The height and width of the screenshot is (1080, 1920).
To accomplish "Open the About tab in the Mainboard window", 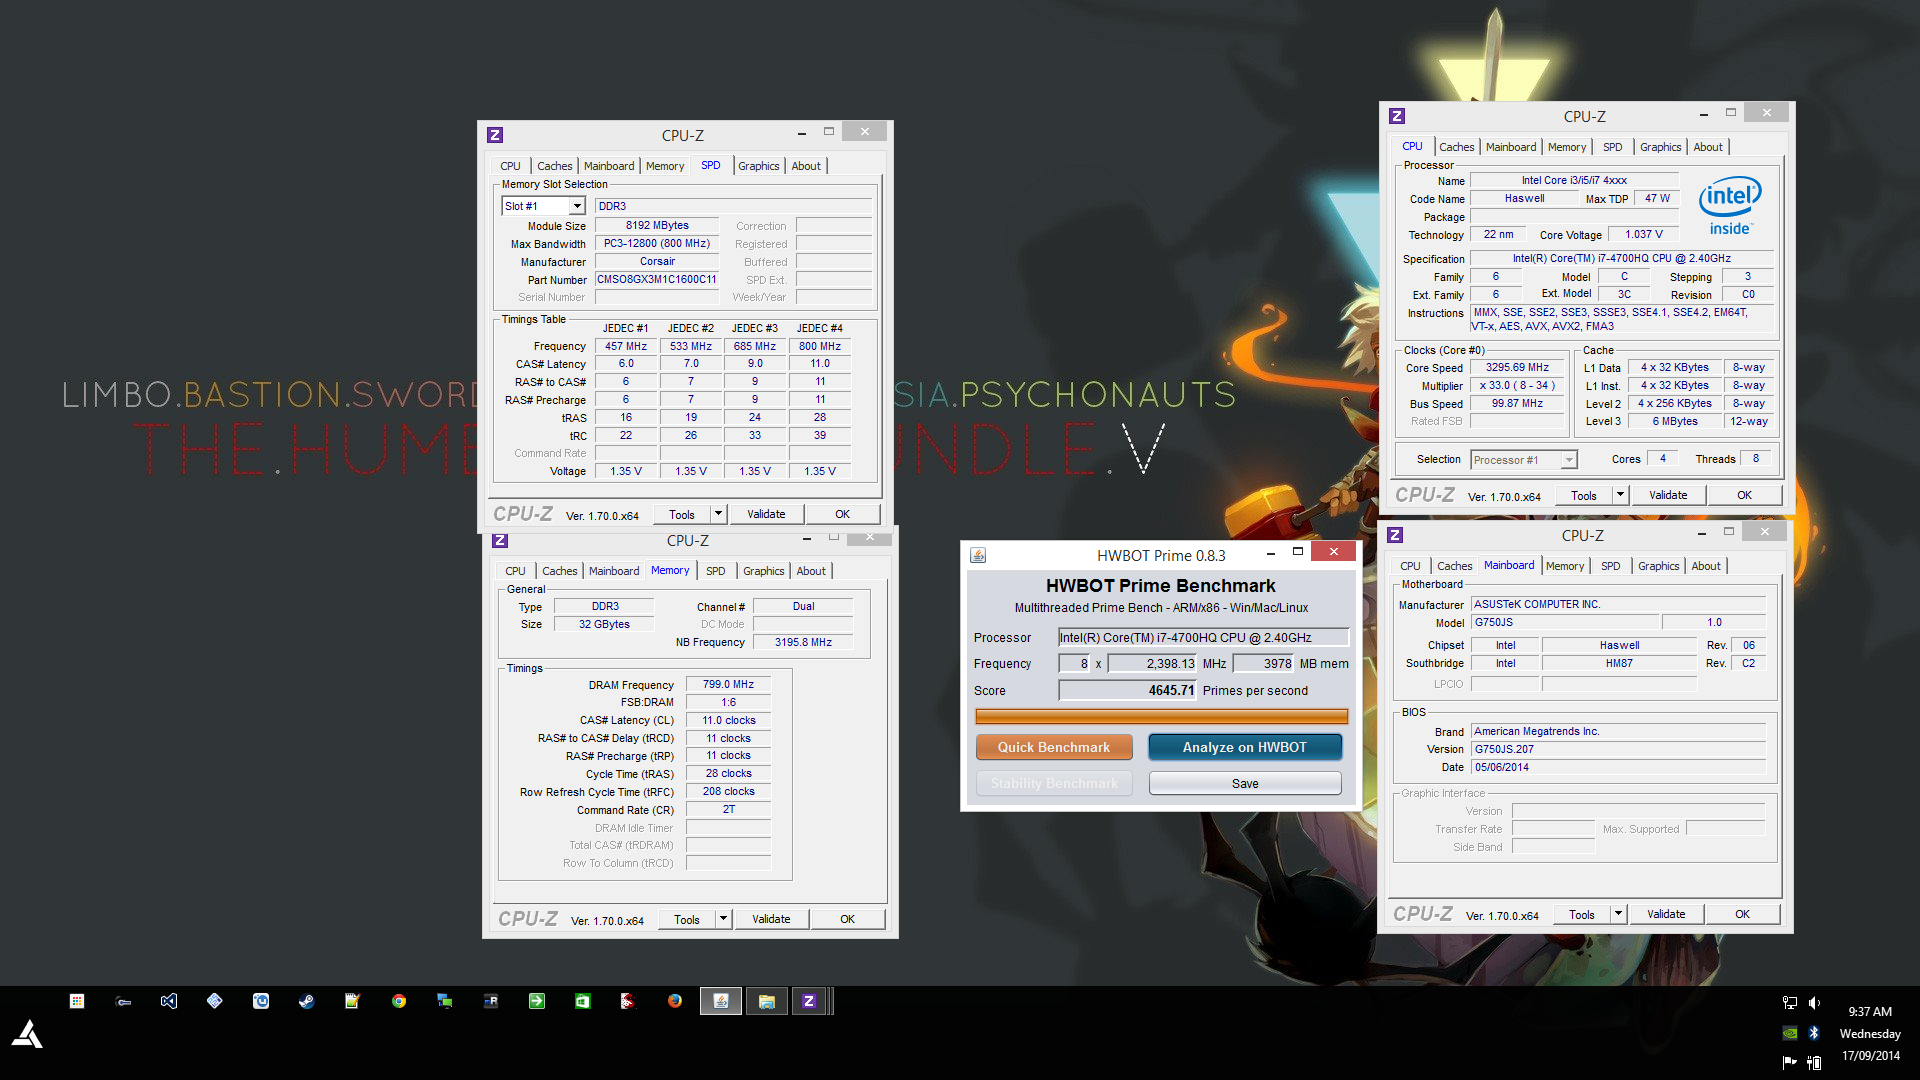I will (1706, 566).
